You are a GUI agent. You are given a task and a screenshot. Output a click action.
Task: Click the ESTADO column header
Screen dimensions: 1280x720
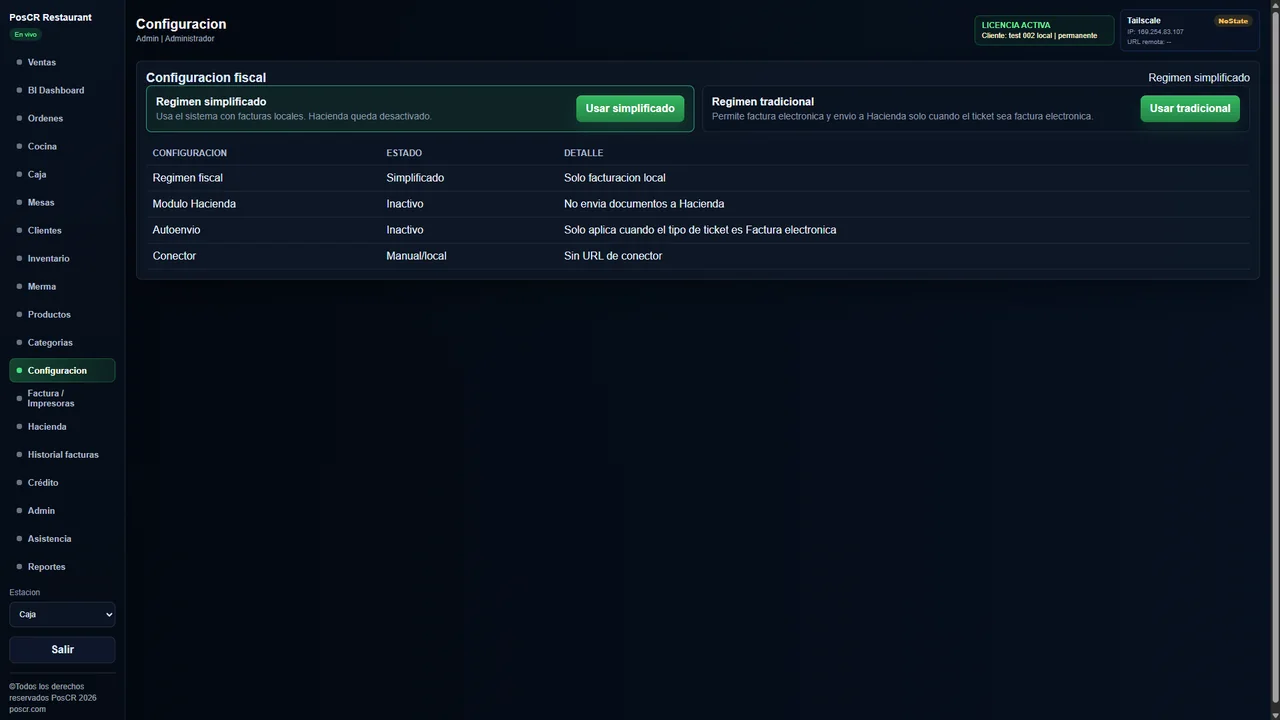pos(404,153)
